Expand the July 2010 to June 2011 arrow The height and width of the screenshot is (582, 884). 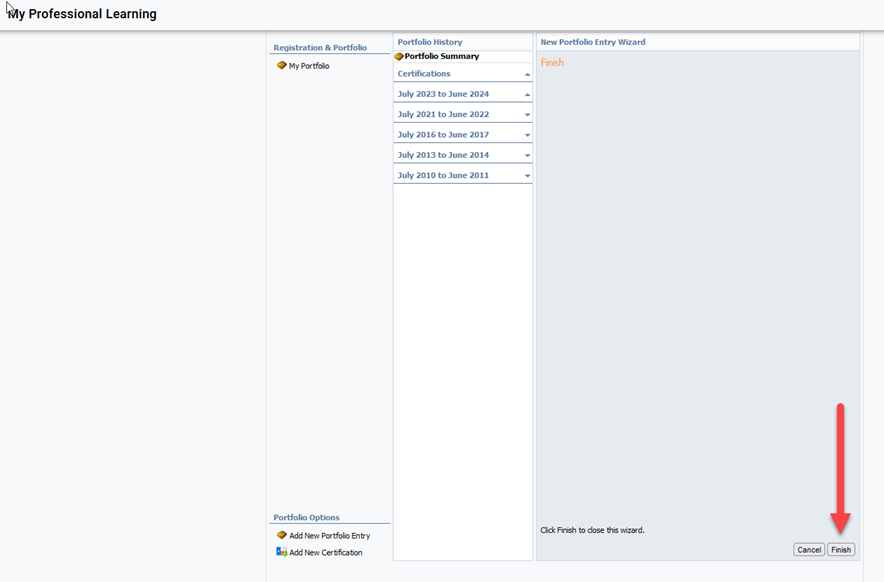[x=527, y=176]
